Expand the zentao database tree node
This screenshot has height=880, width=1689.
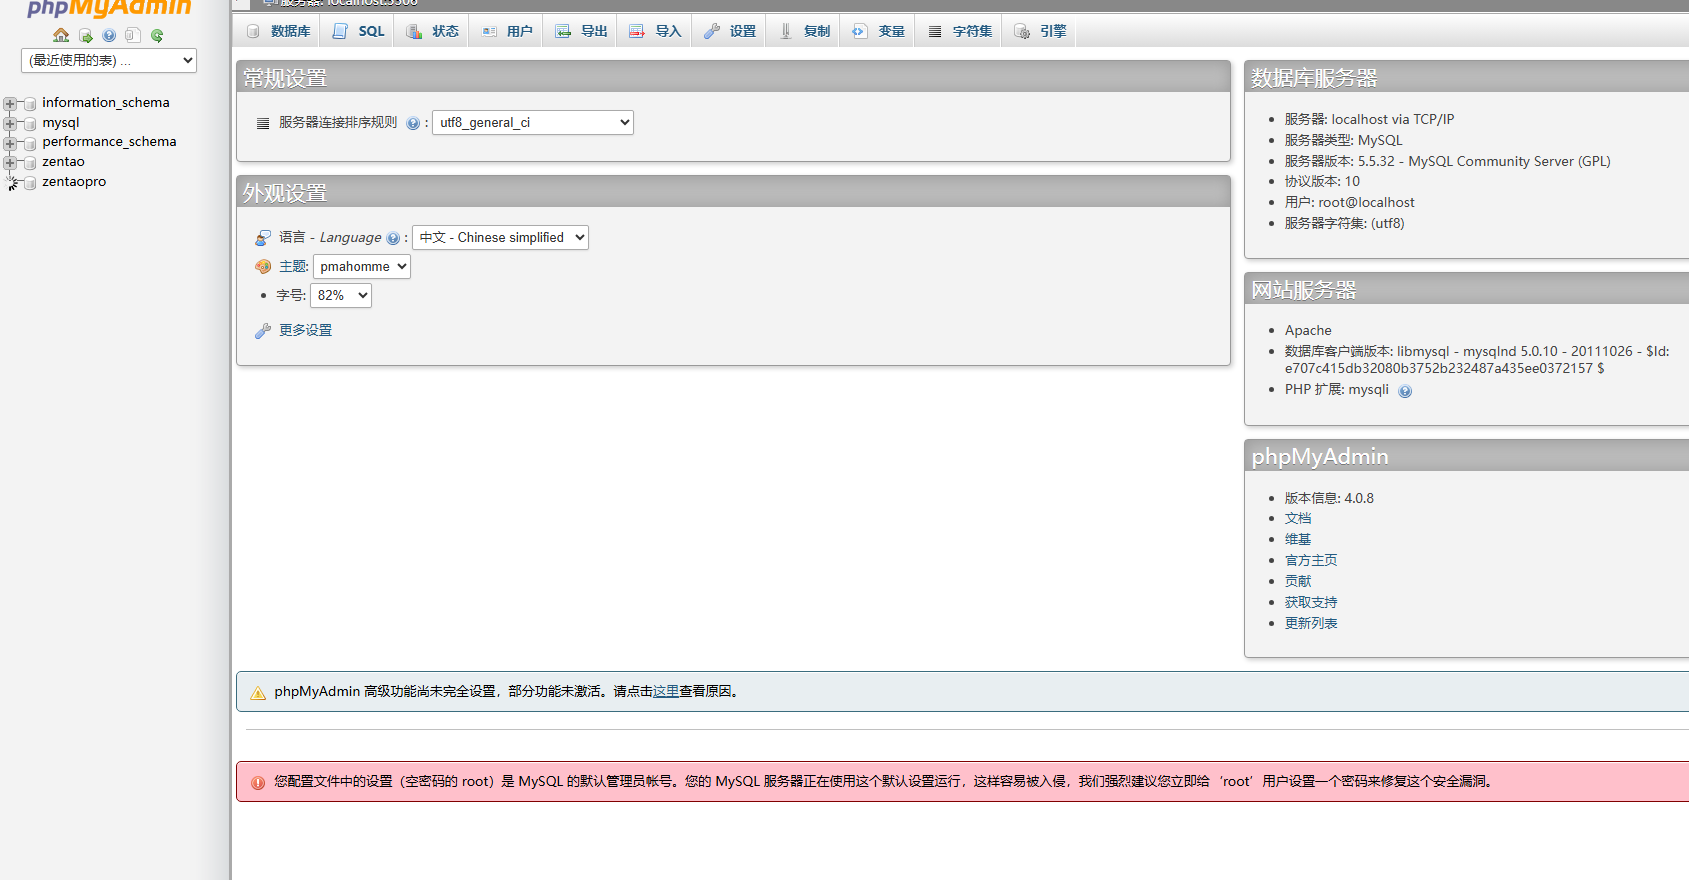click(x=10, y=162)
